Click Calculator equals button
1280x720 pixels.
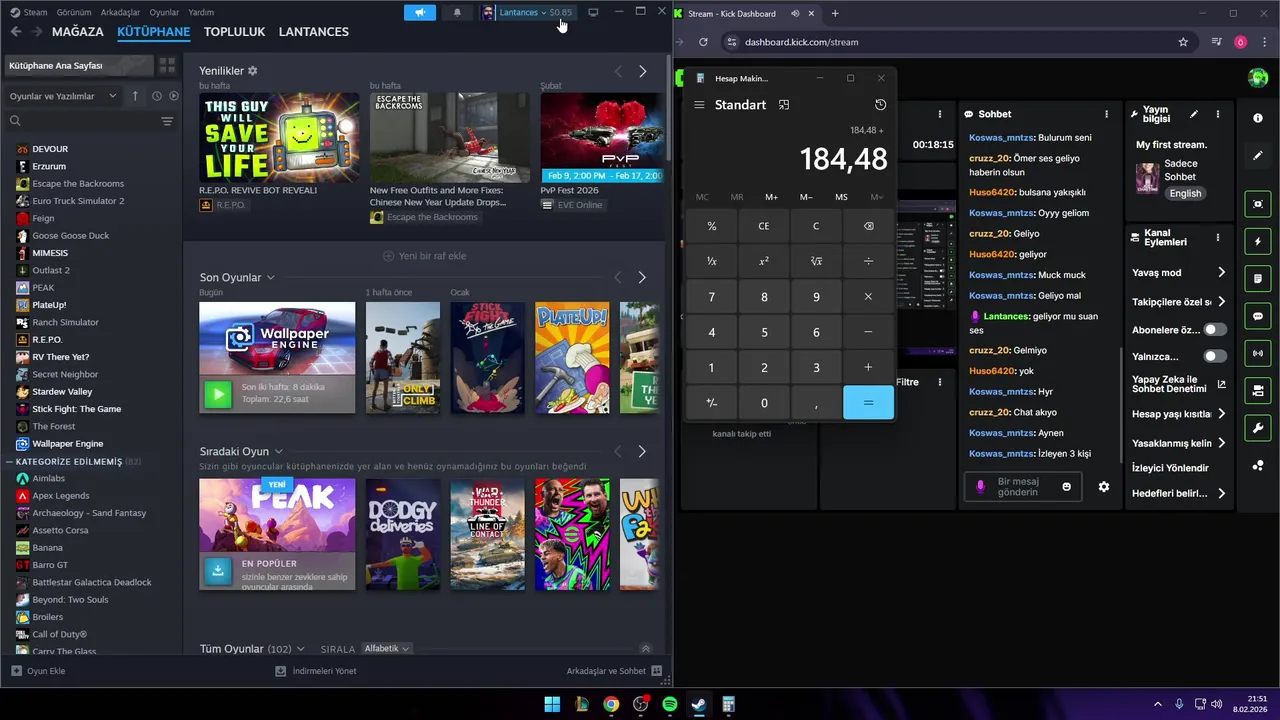click(868, 402)
